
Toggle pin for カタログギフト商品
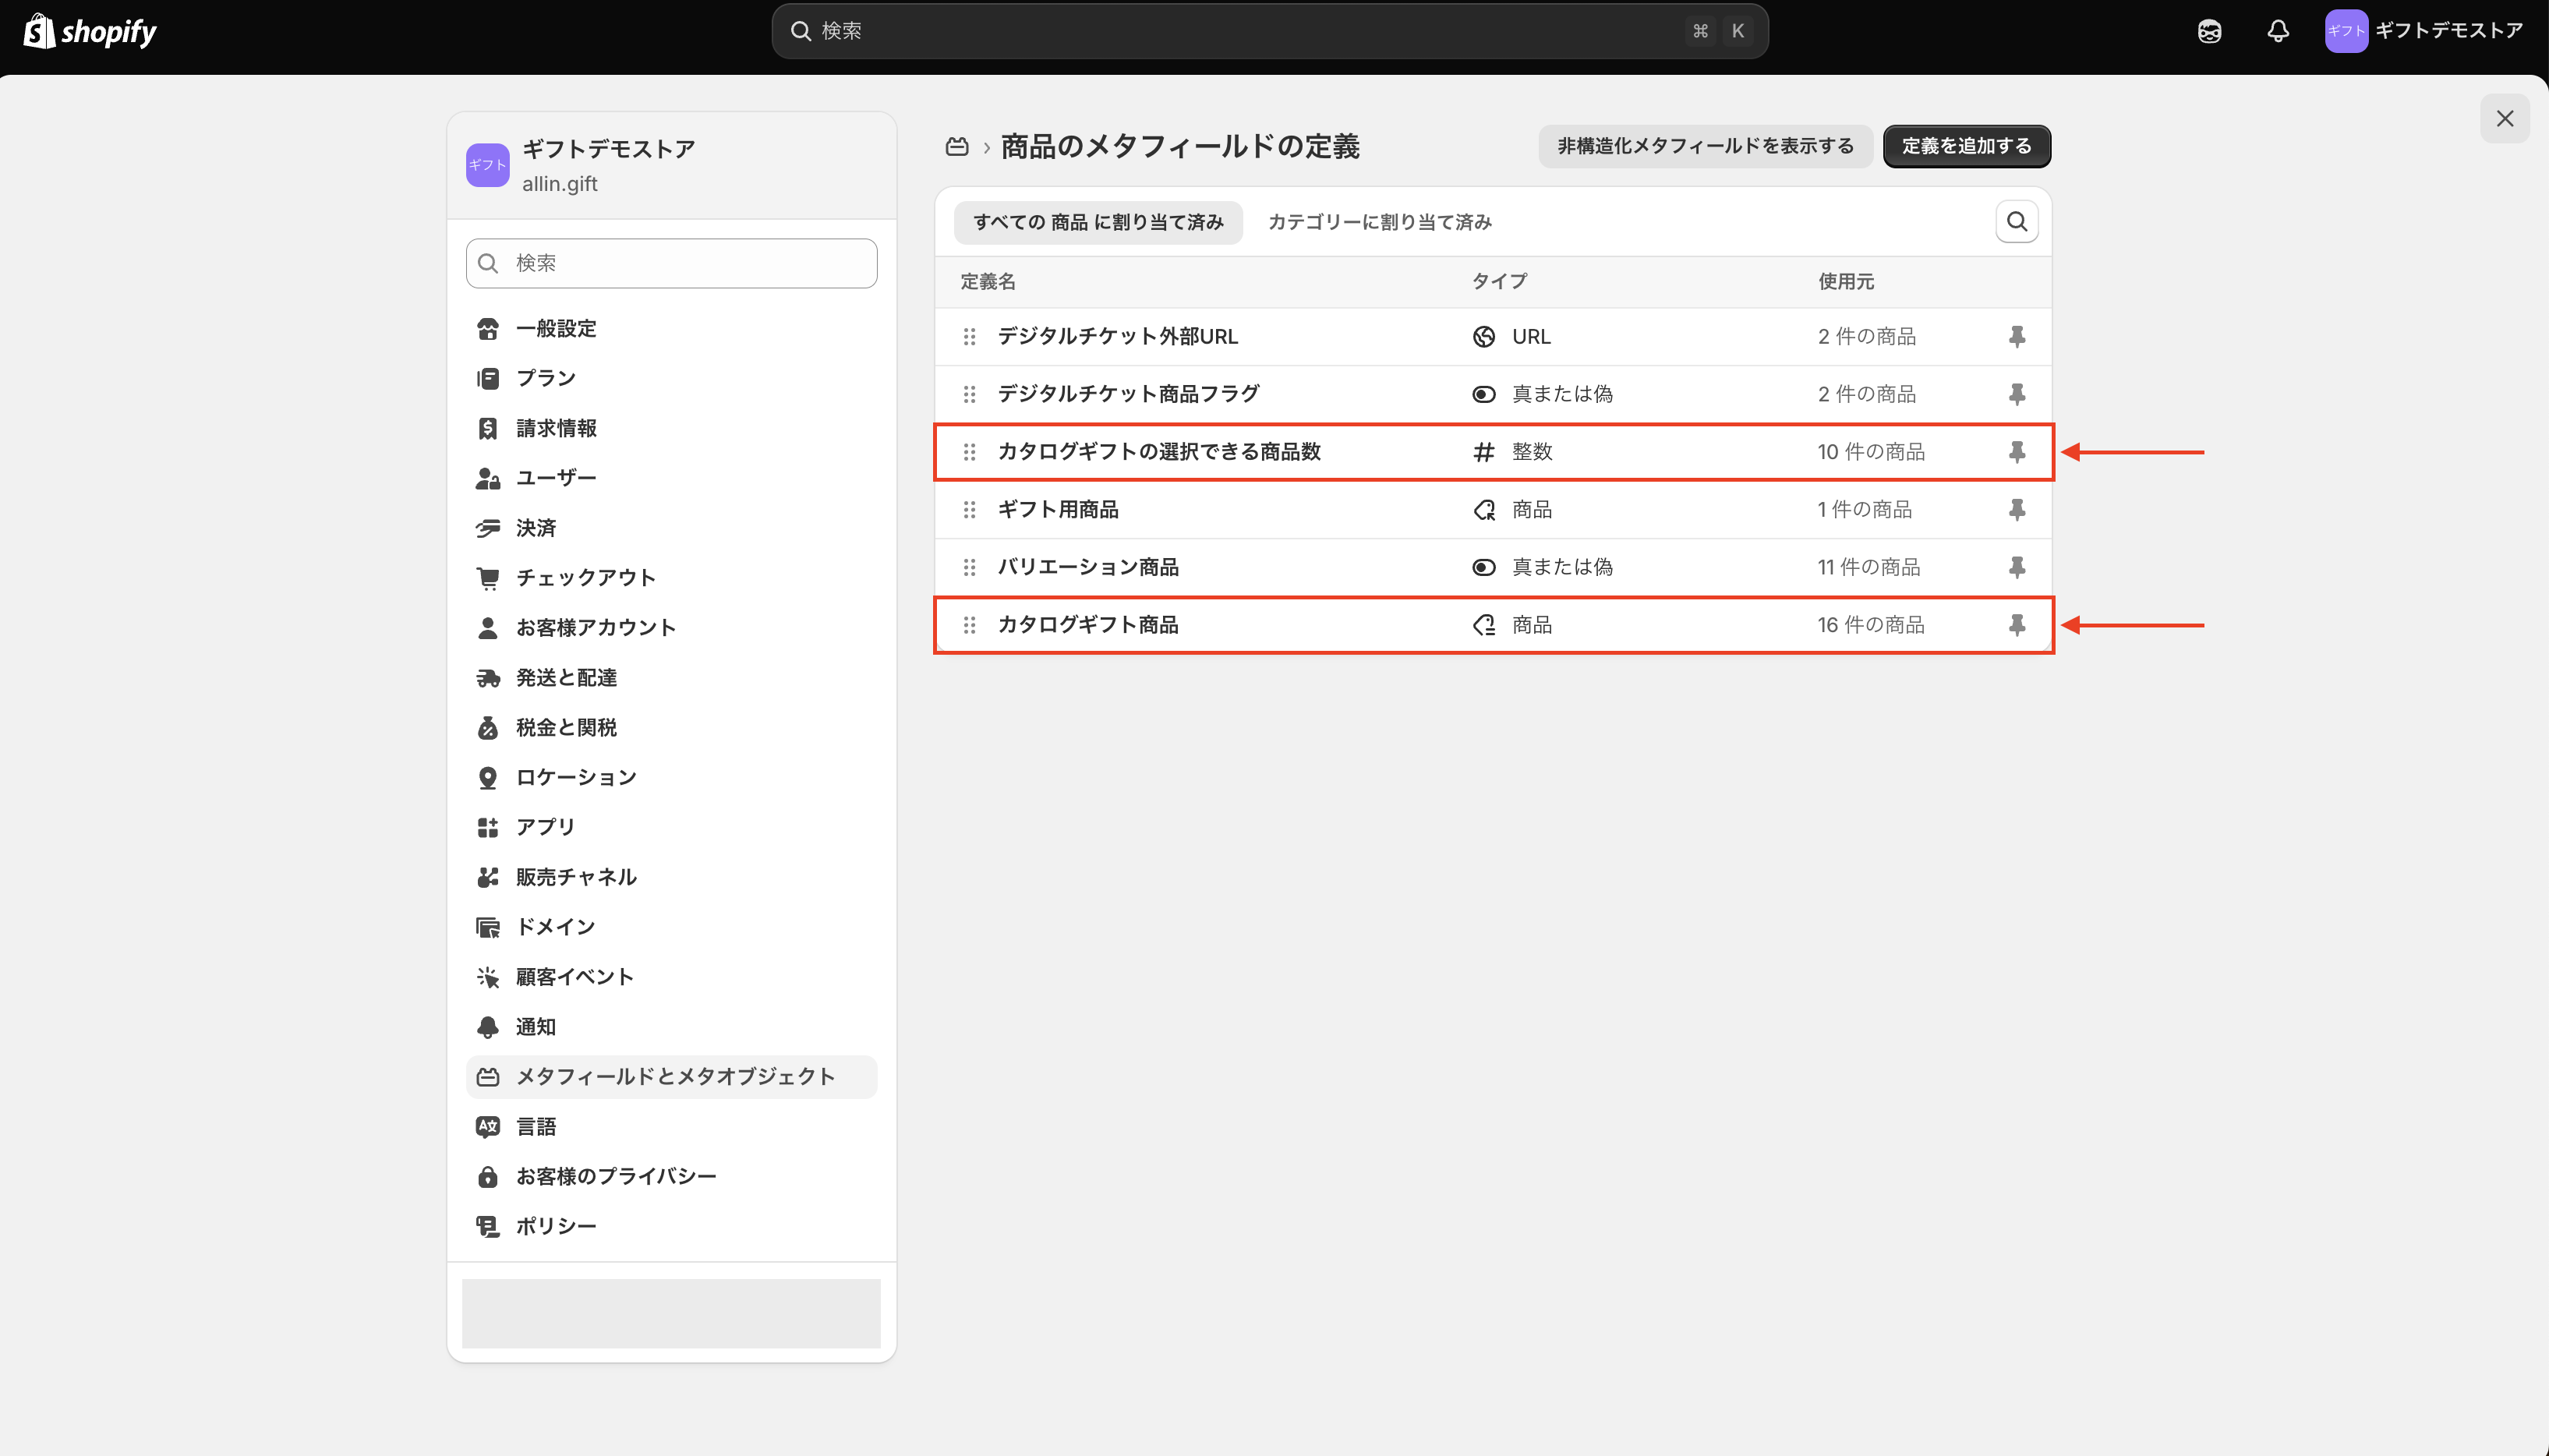(x=2016, y=625)
